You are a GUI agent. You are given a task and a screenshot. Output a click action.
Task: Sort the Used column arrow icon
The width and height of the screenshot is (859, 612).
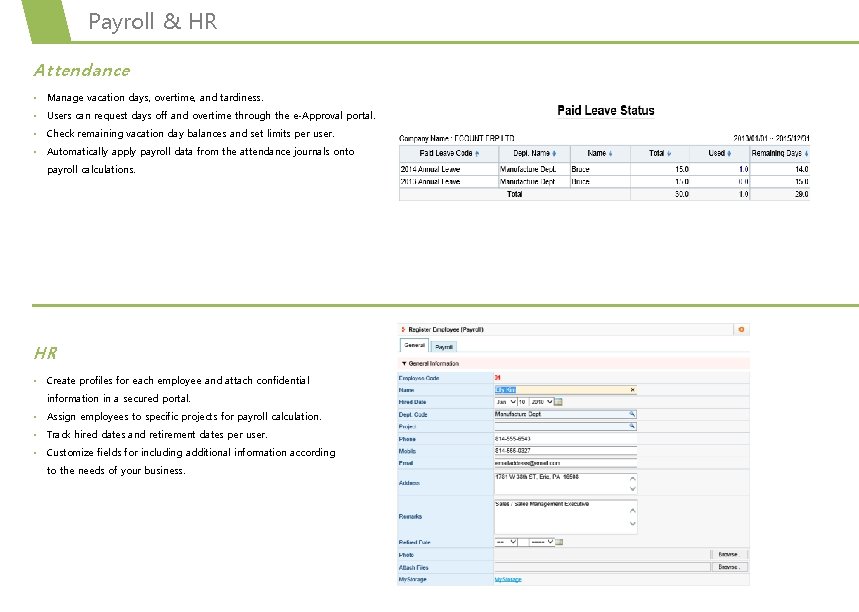pos(729,154)
